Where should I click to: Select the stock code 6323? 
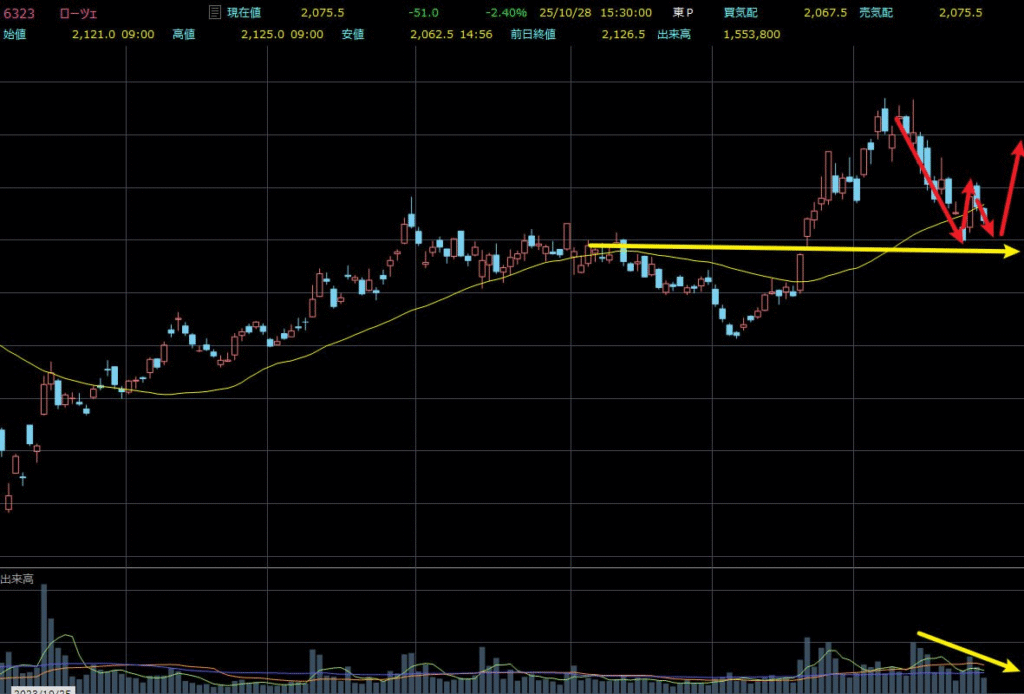click(x=18, y=13)
